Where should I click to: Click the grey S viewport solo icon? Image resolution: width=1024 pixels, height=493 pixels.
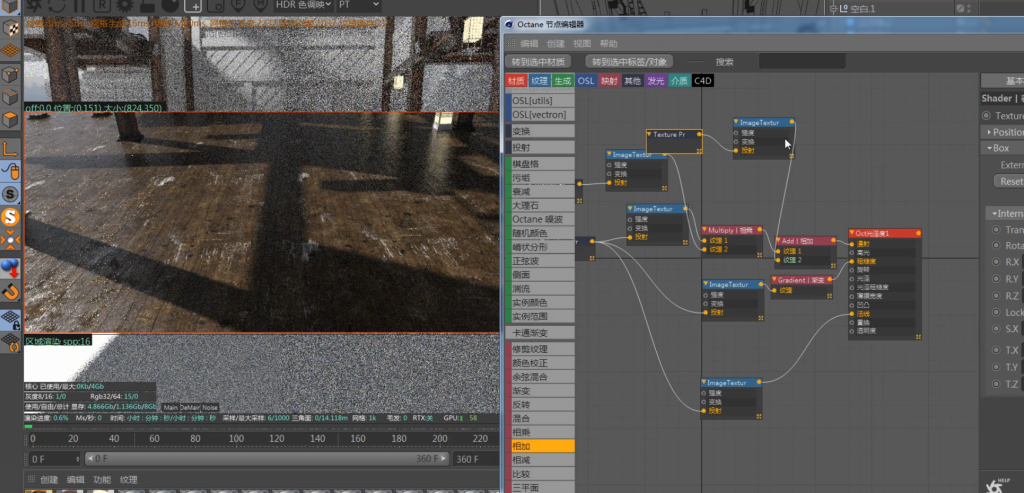click(10, 194)
